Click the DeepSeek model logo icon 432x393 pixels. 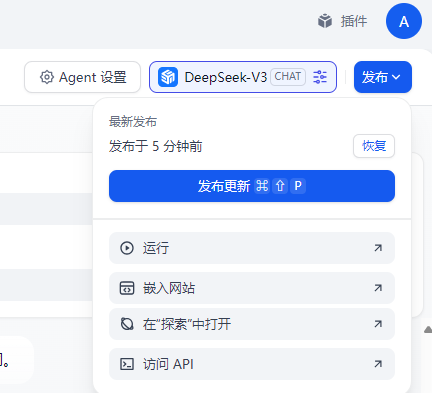pos(167,77)
